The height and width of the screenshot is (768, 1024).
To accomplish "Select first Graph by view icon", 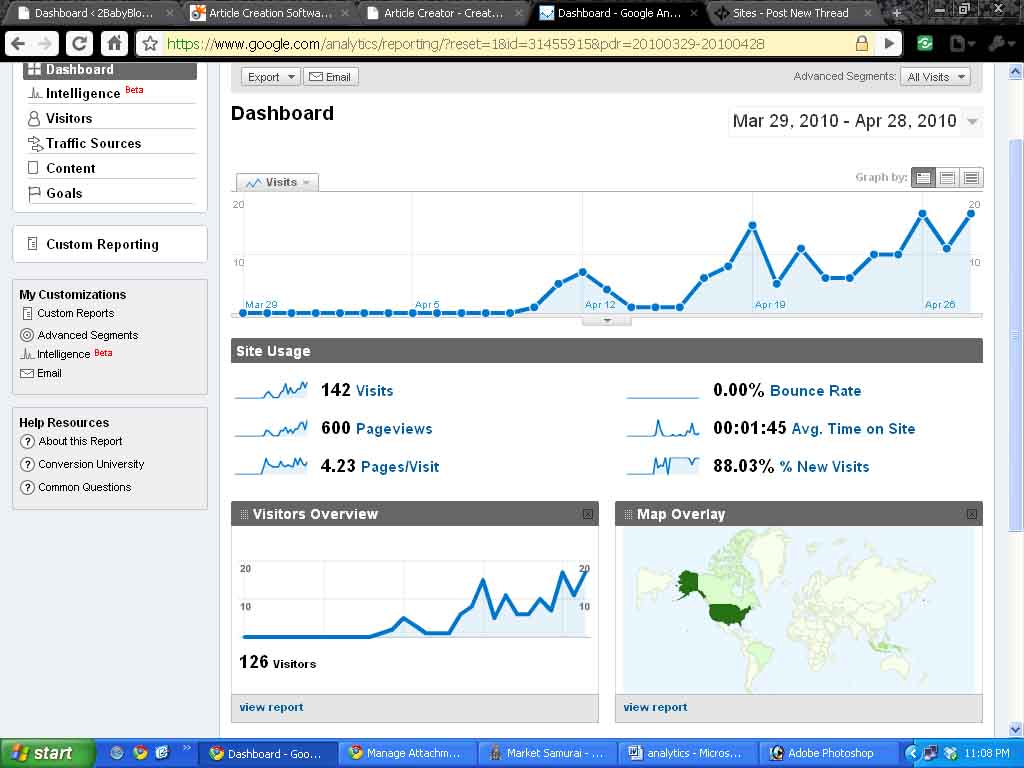I will click(x=923, y=178).
